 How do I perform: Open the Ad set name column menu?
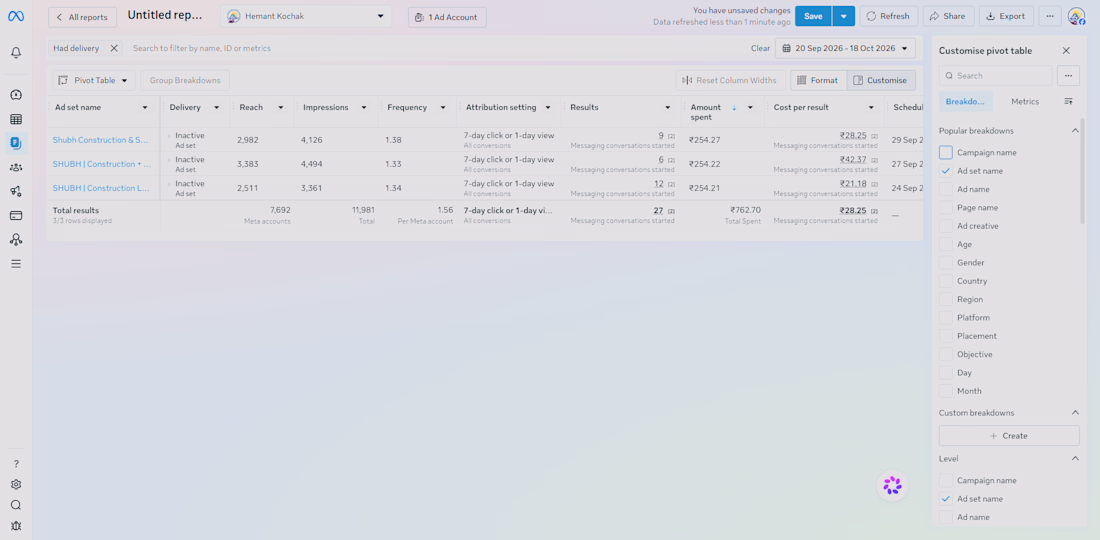click(145, 107)
